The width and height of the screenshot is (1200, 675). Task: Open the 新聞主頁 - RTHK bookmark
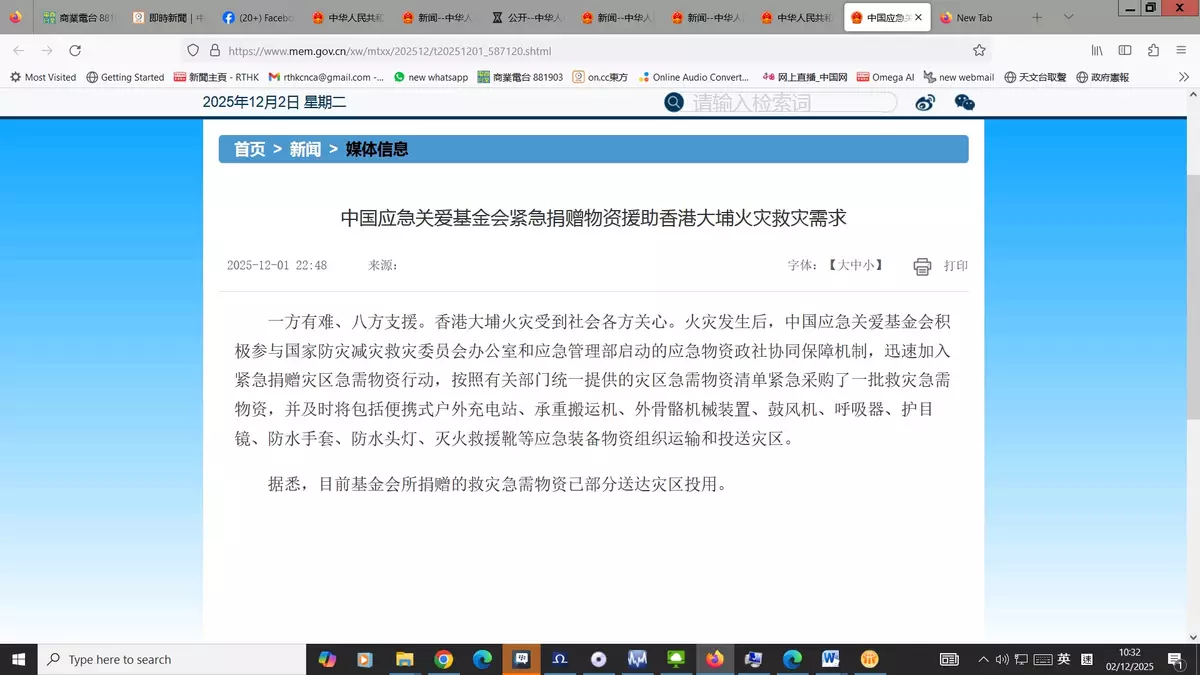216,77
